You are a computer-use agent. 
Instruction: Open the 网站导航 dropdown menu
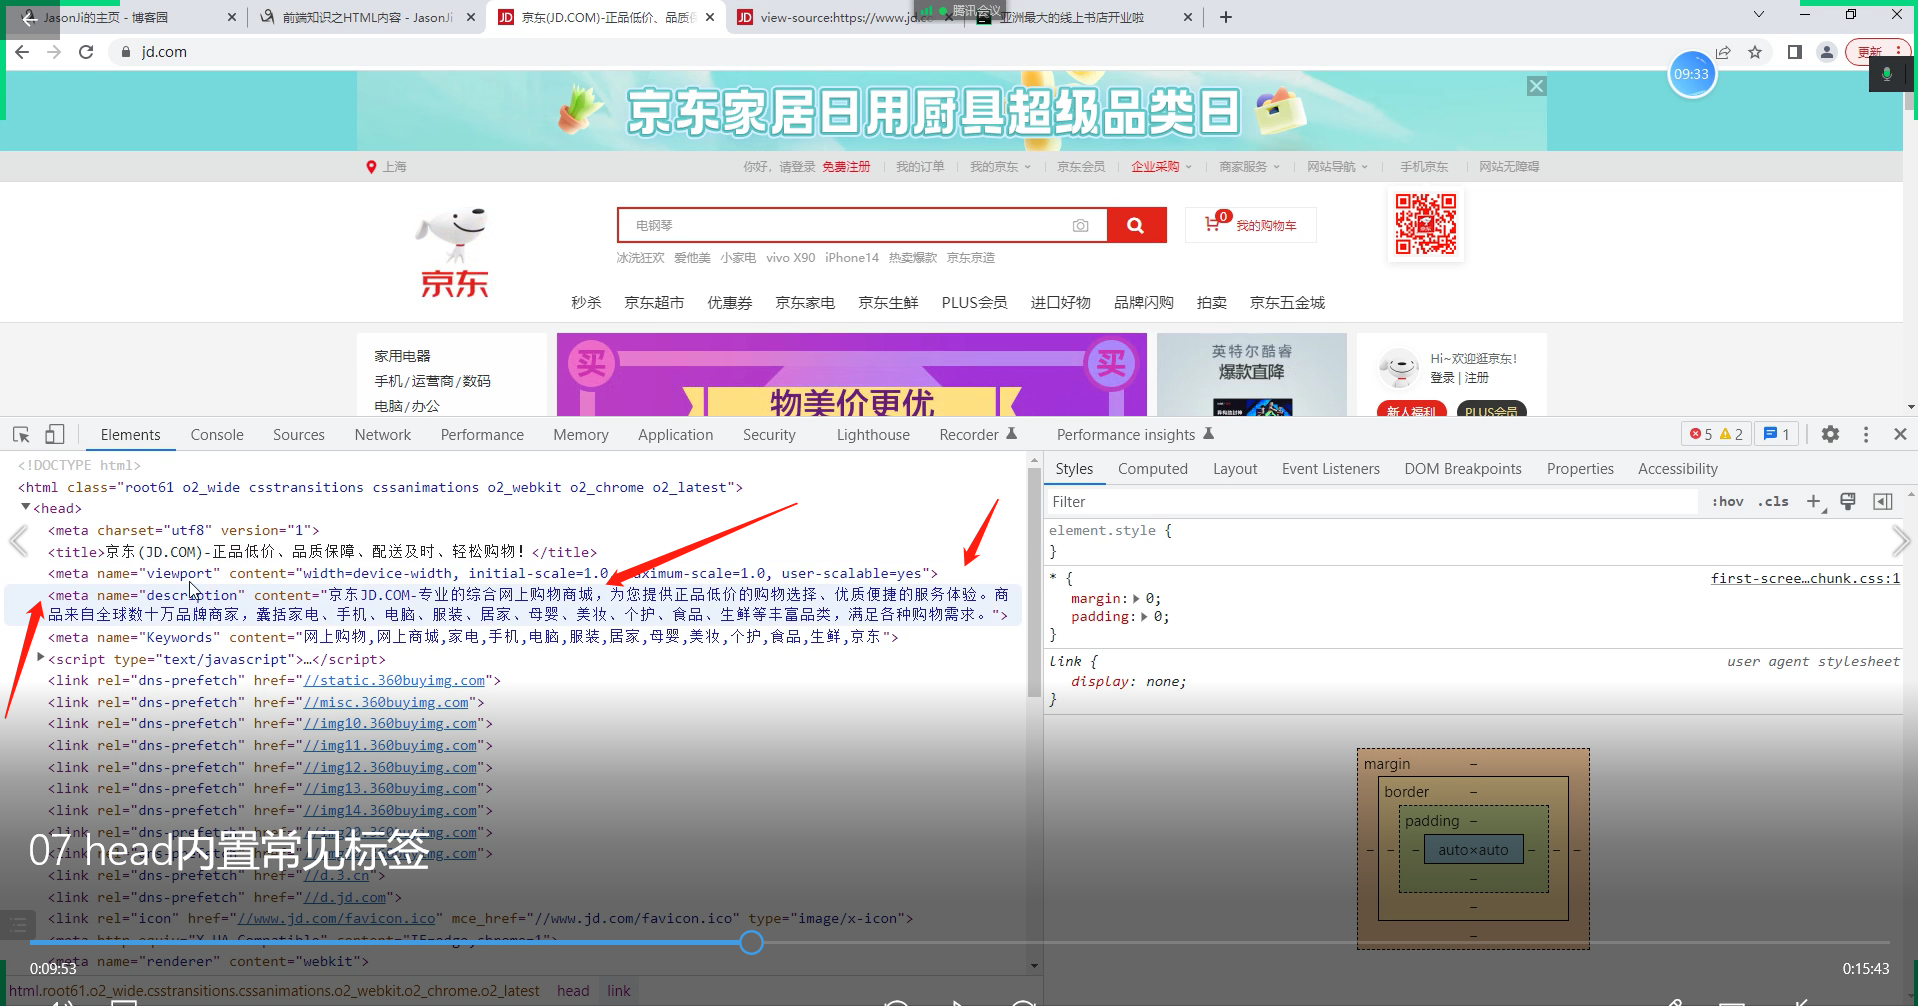pos(1337,167)
